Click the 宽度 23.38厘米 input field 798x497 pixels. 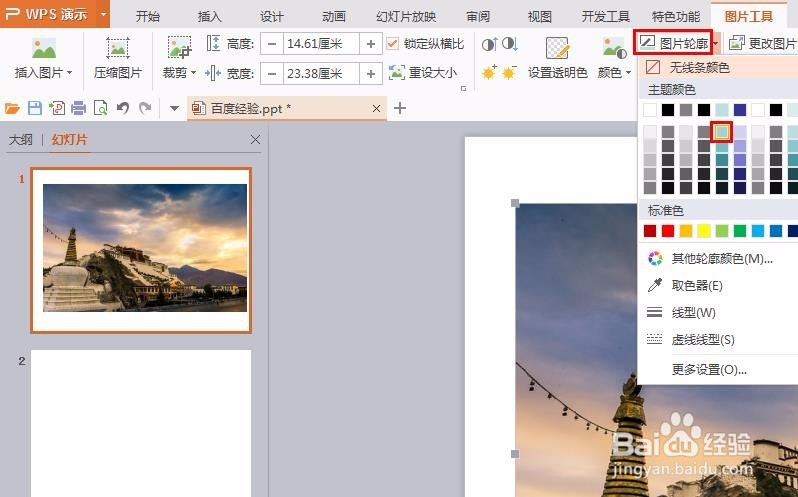point(321,74)
